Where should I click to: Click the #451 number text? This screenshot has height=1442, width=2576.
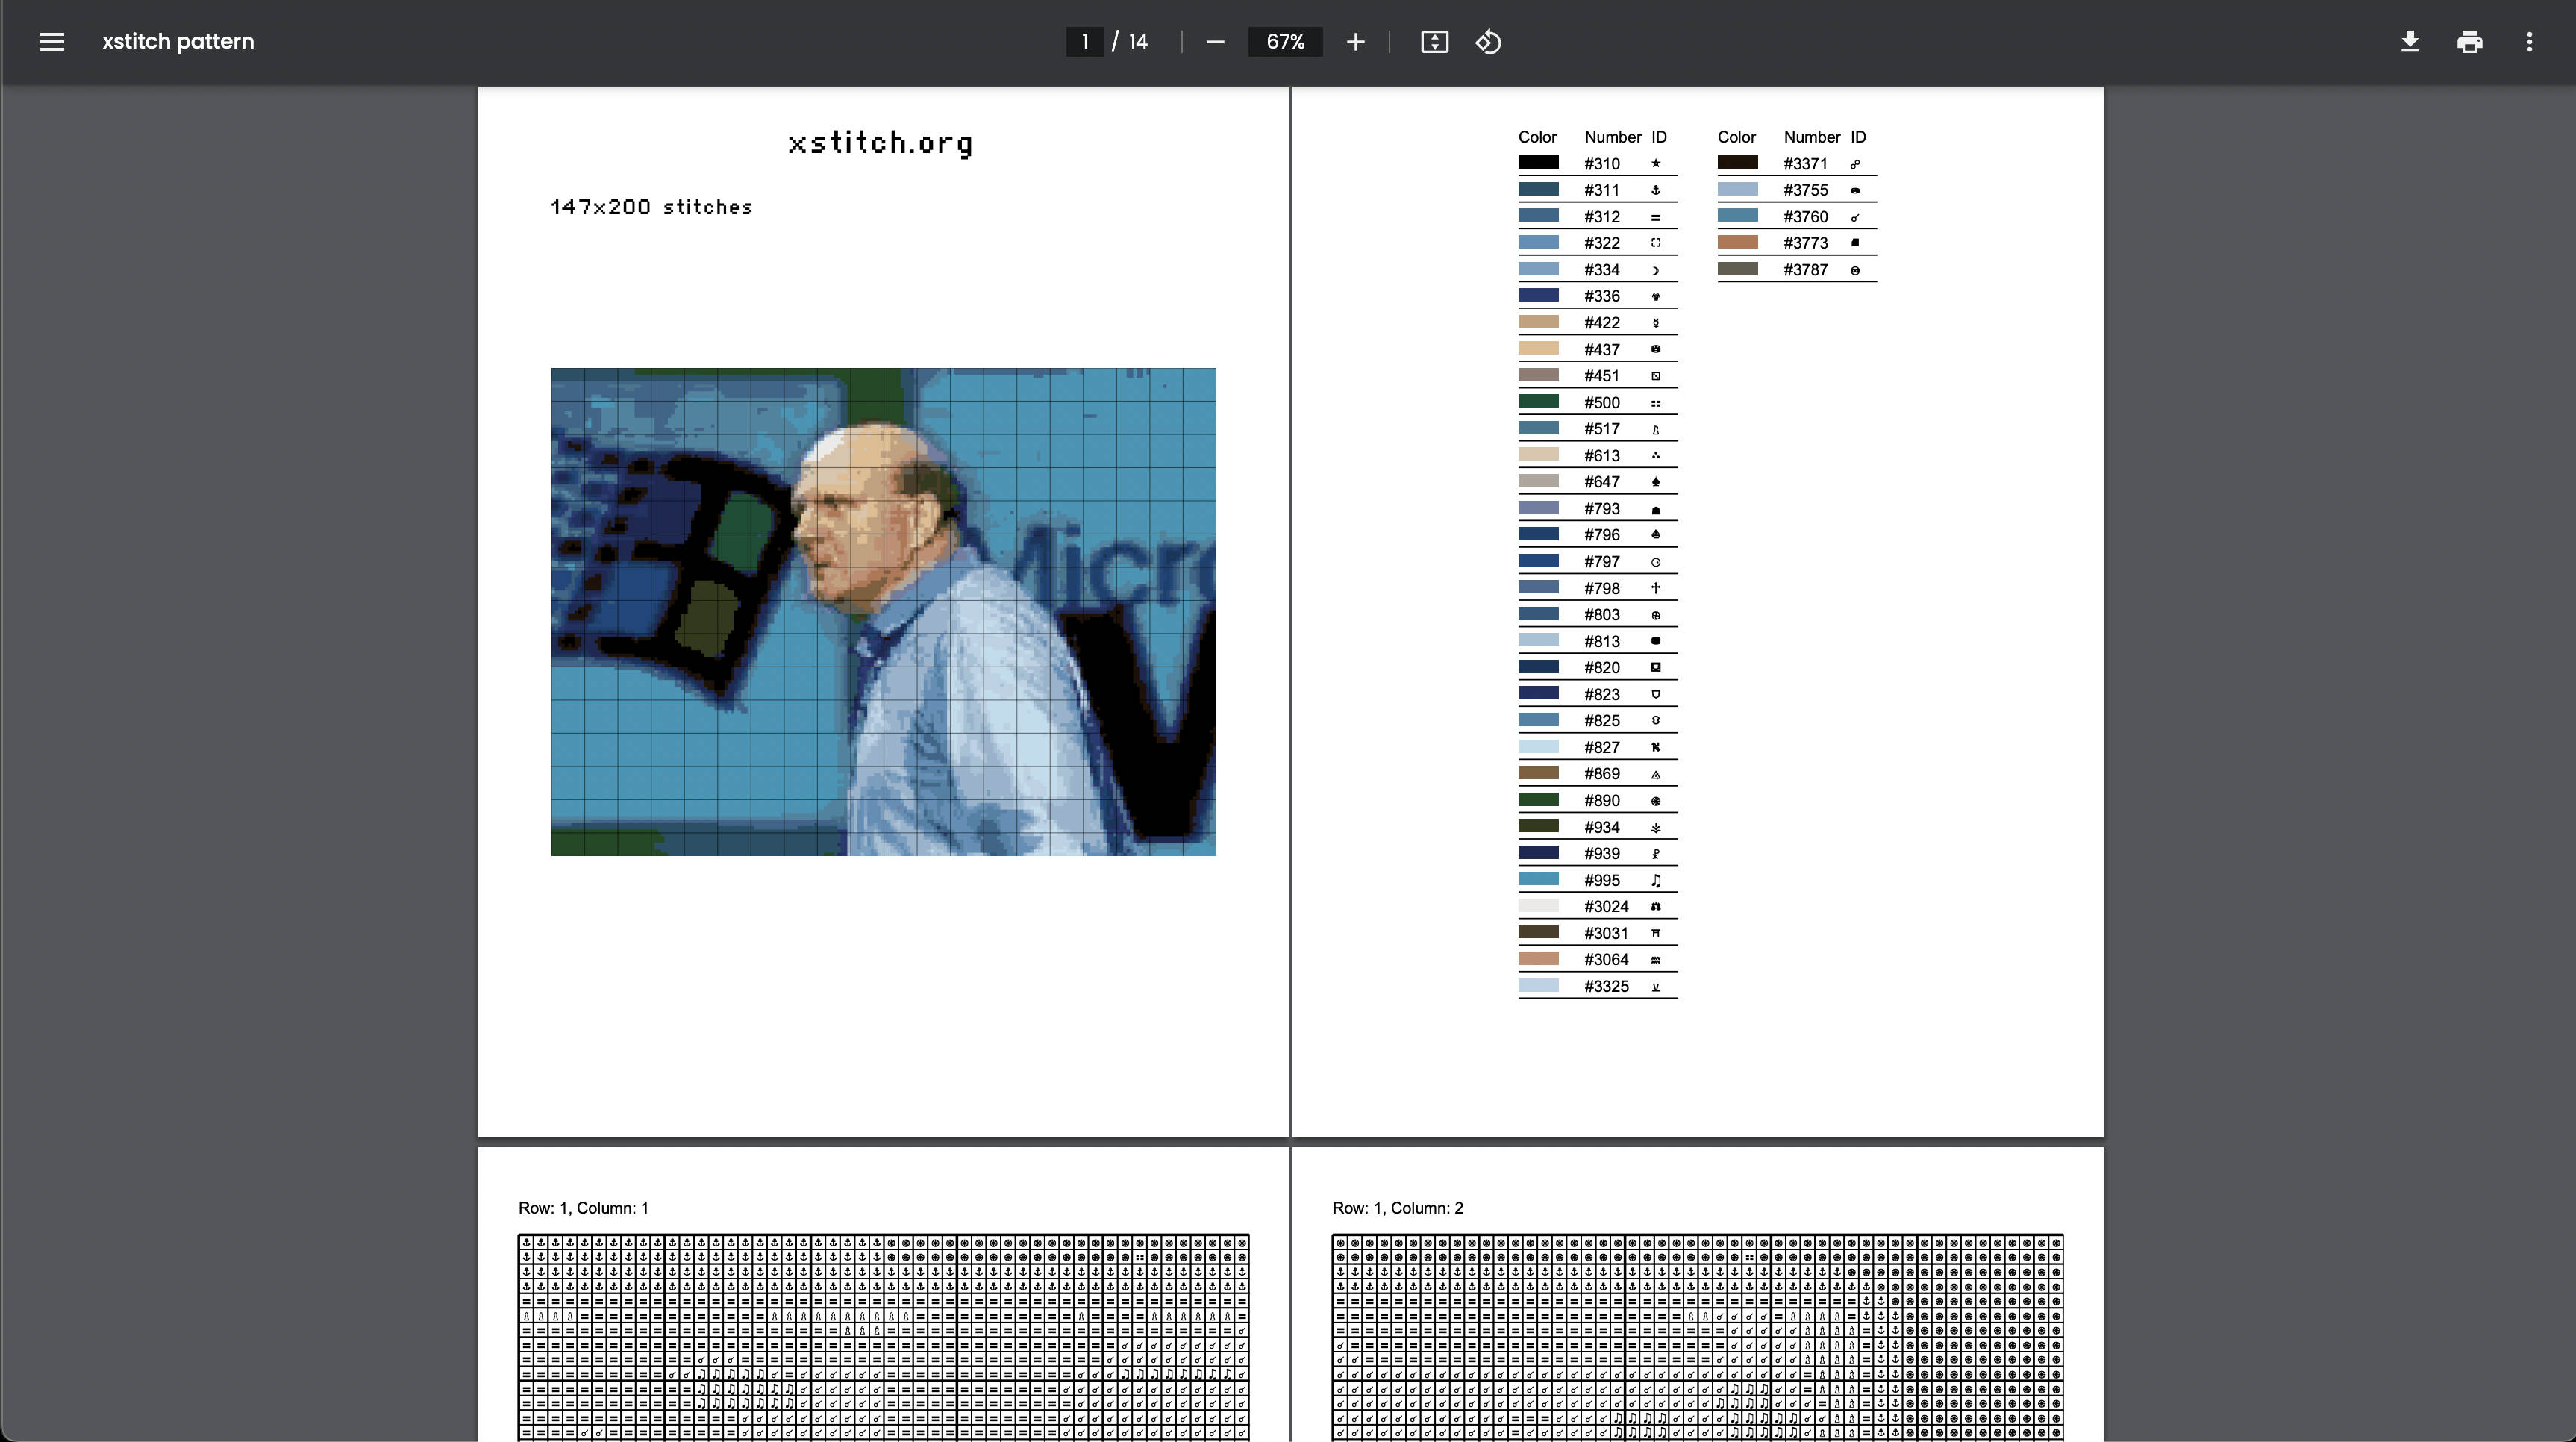(1602, 376)
